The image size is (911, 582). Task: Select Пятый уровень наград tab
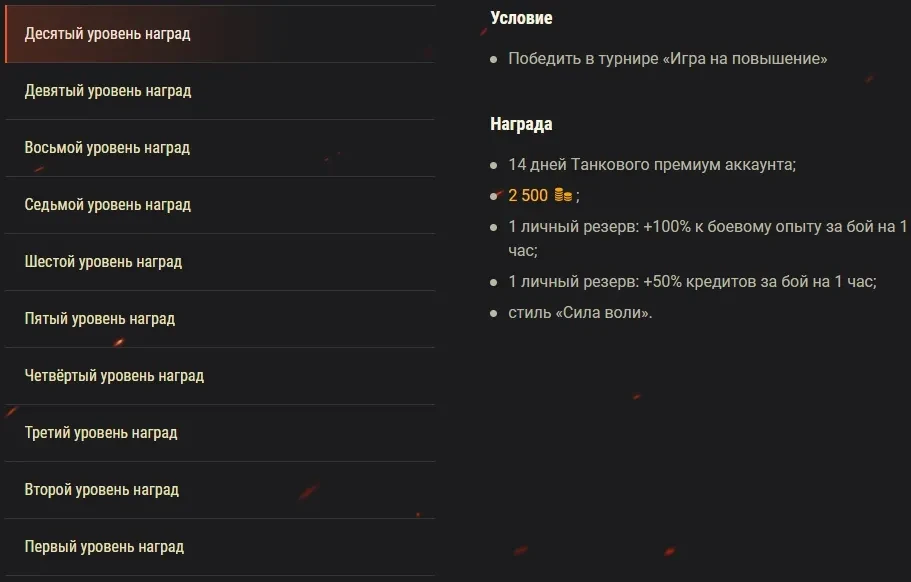pos(99,319)
